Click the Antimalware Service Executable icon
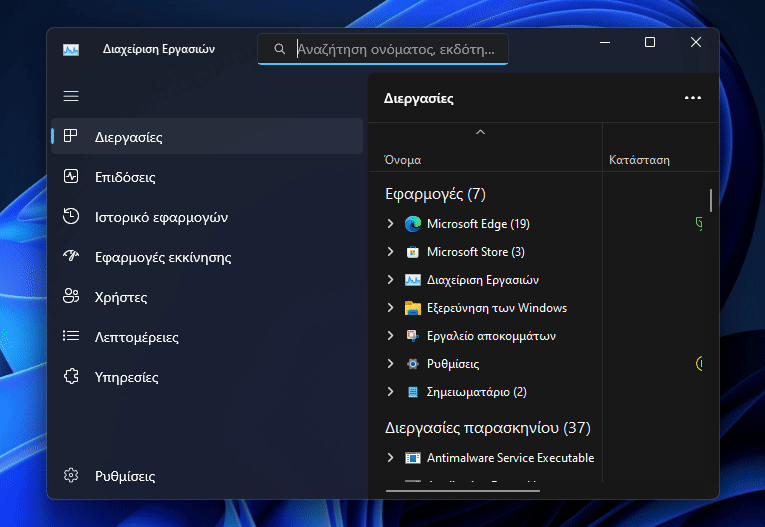This screenshot has height=527, width=765. pos(413,458)
